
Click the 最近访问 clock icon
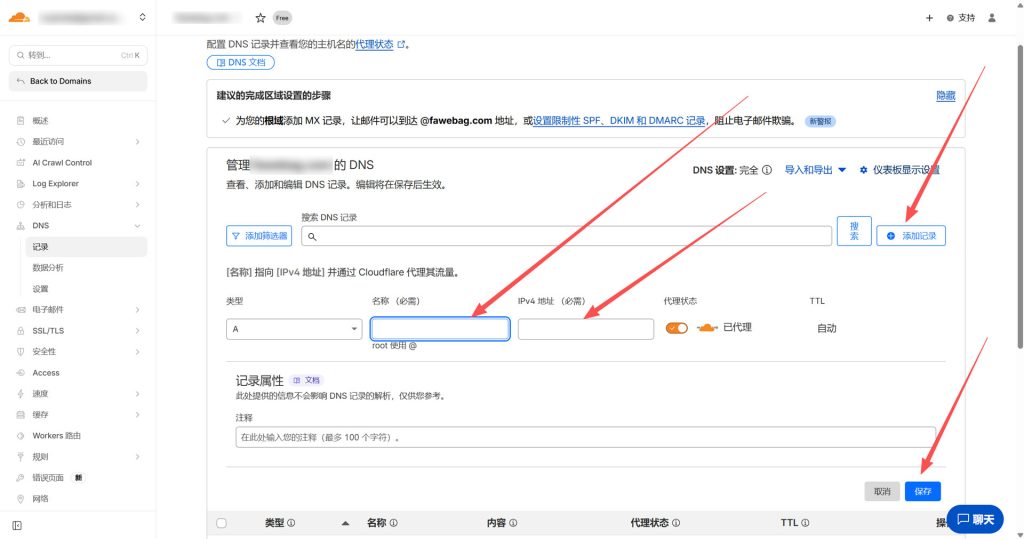tap(20, 142)
